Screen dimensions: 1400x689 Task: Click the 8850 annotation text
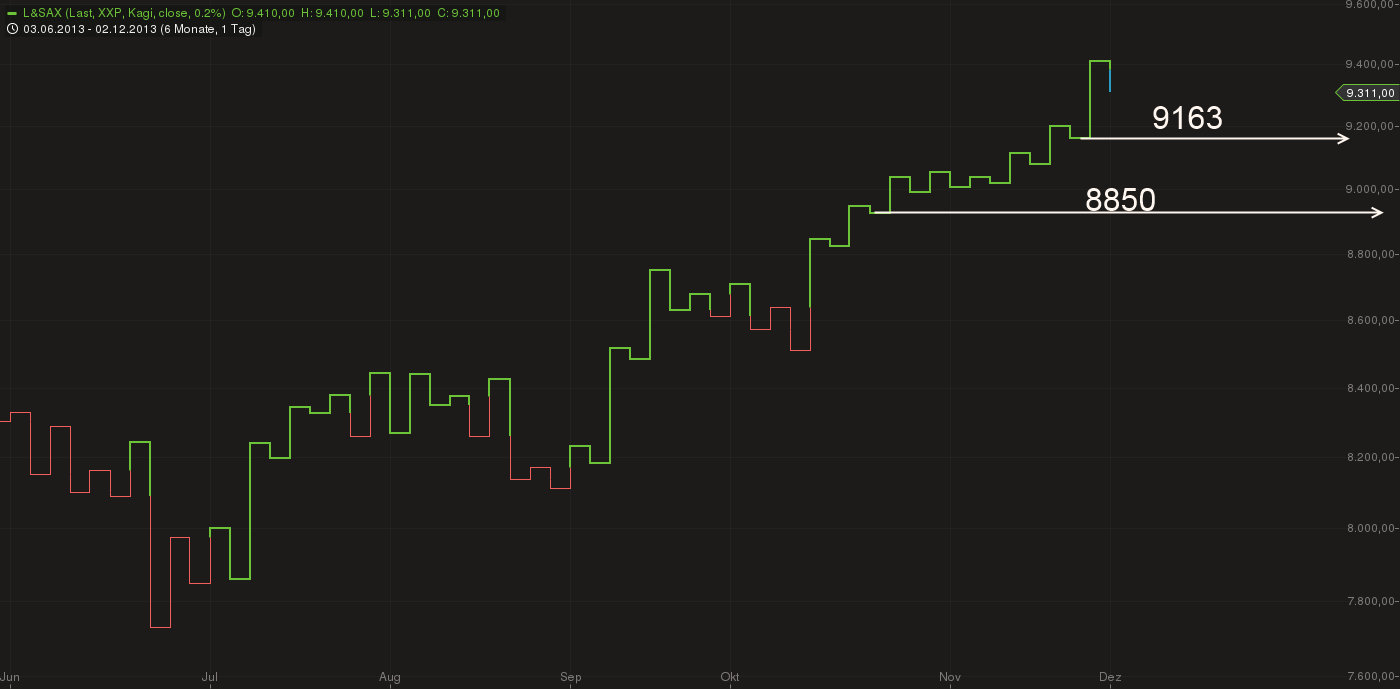coord(1120,199)
